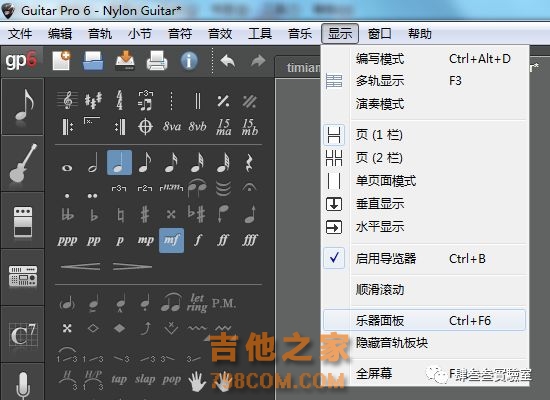Select the mezzo-forte (mf) dynamic icon
550x400 pixels.
(x=172, y=240)
